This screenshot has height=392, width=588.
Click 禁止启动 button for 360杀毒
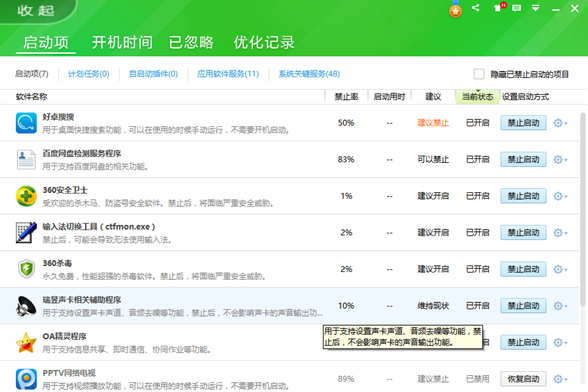pos(523,269)
